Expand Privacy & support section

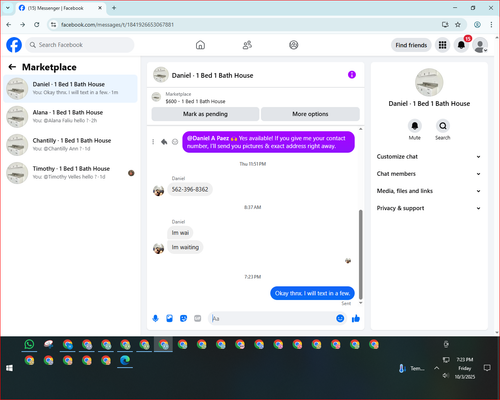[x=429, y=208]
